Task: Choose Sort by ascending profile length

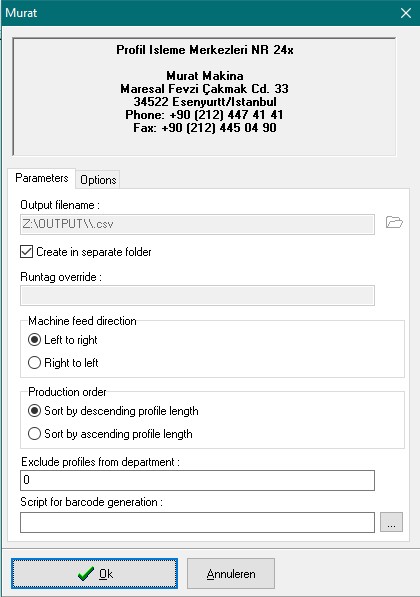Action: pos(110,434)
